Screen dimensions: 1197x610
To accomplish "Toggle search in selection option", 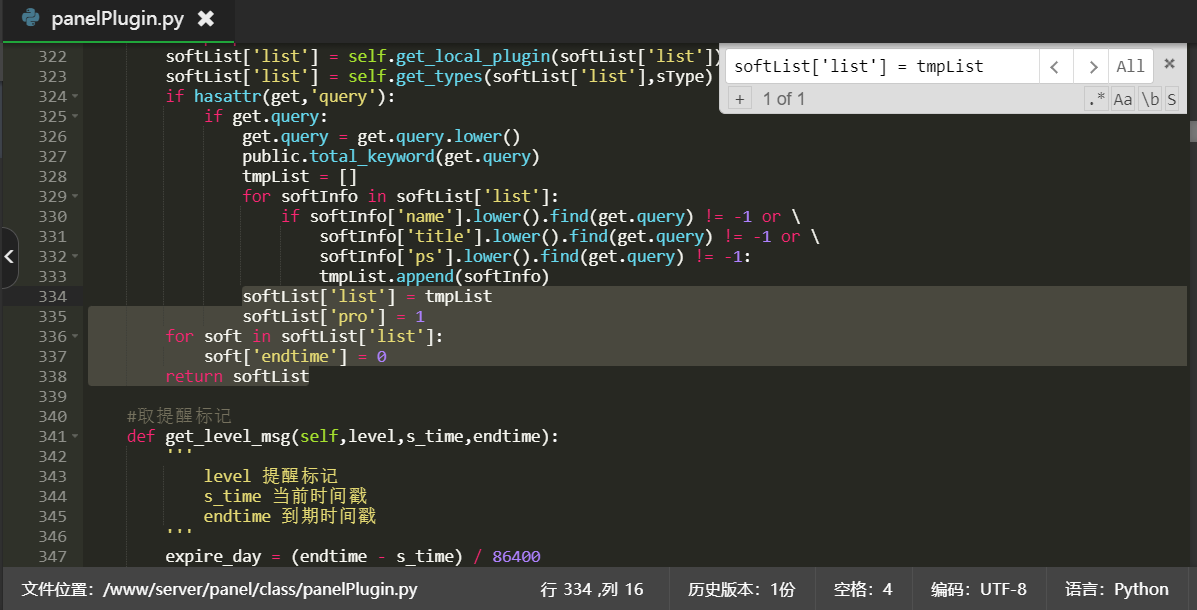I will (x=1171, y=99).
